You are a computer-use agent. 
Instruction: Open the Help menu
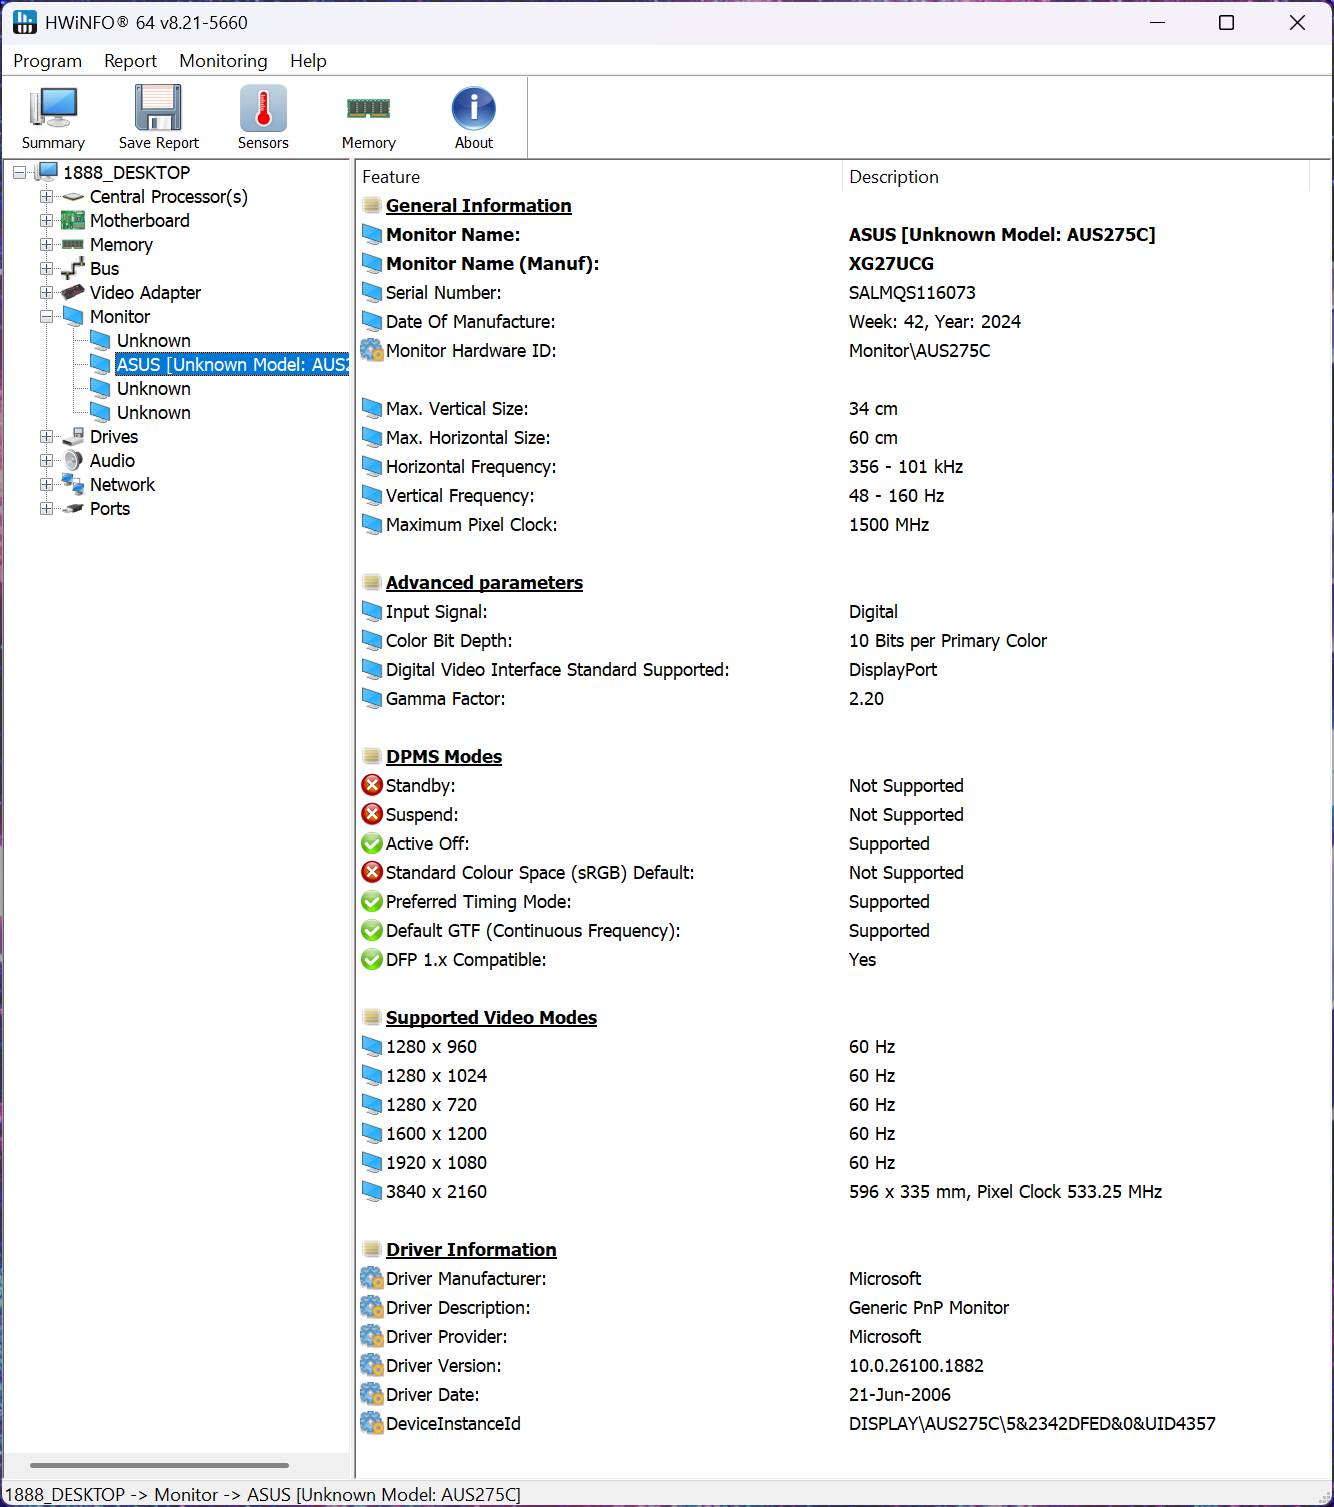[x=308, y=61]
